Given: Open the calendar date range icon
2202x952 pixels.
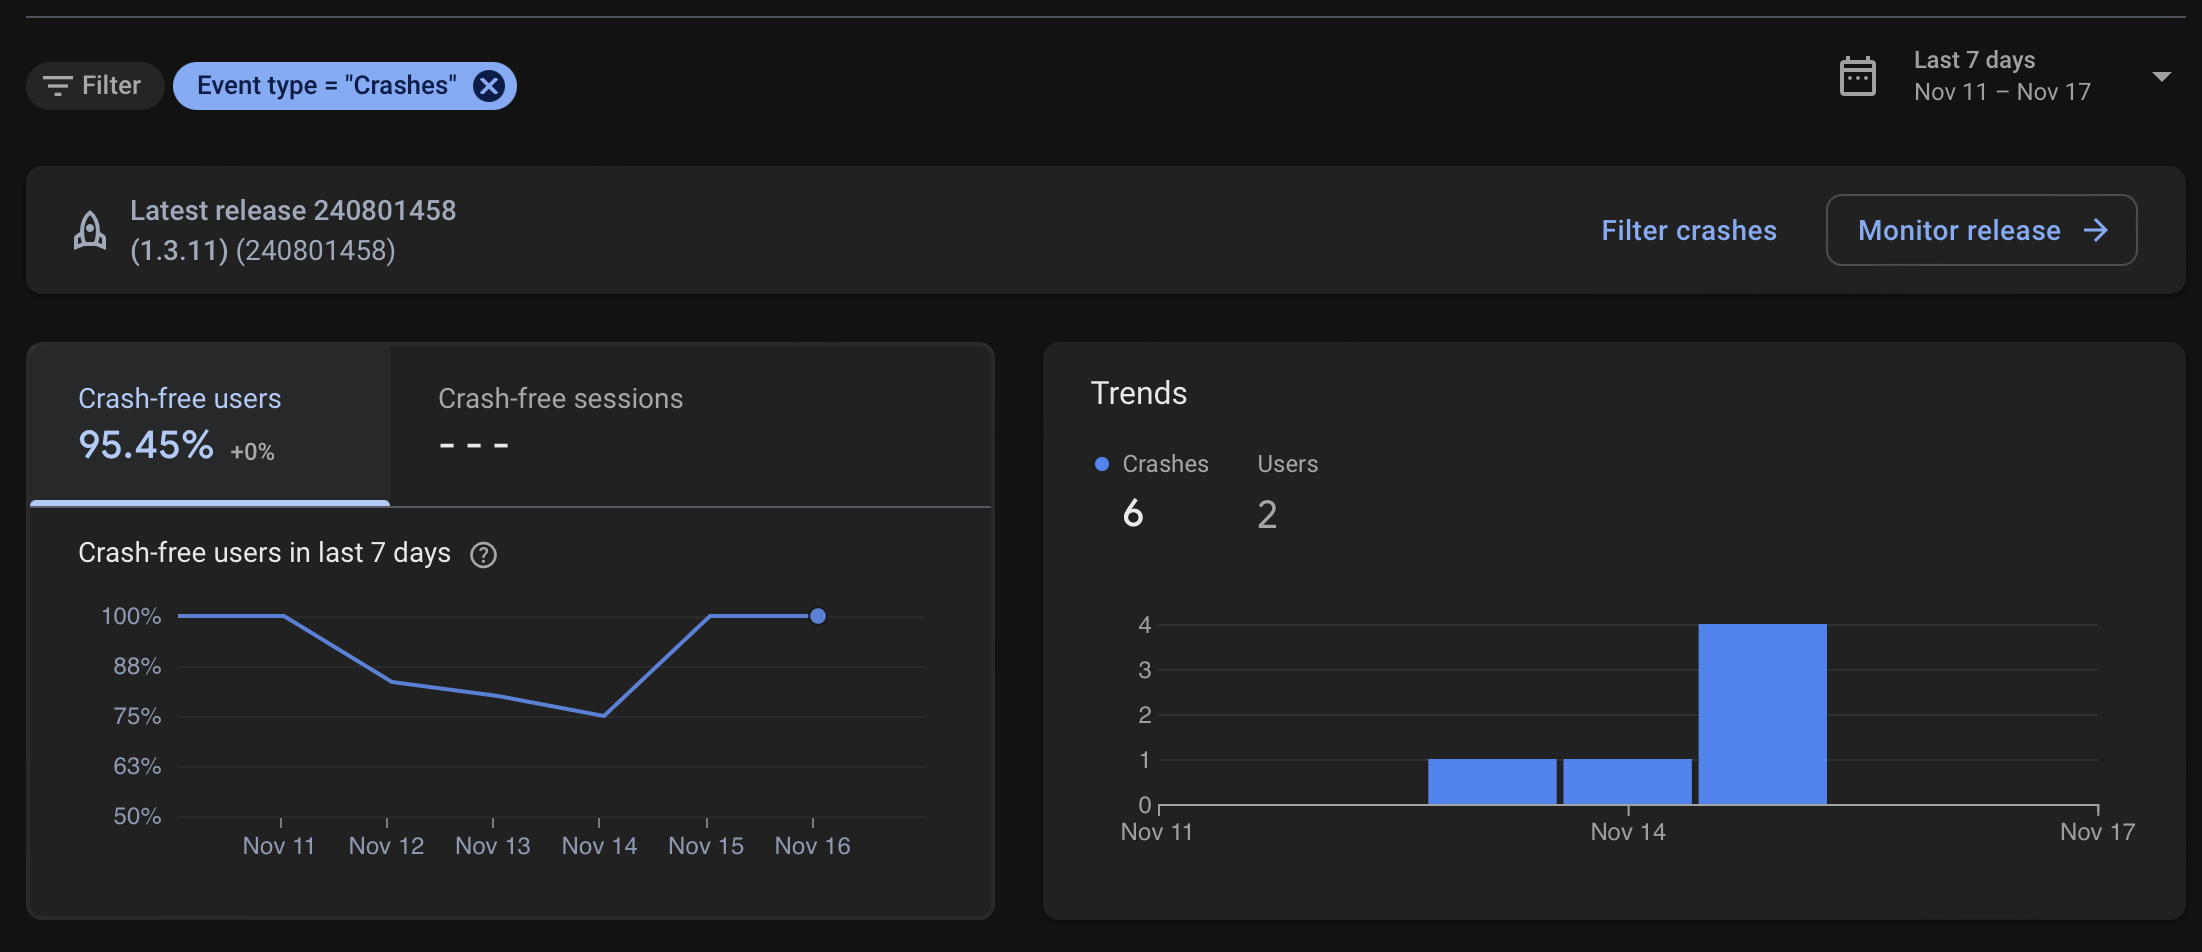Looking at the screenshot, I should 1857,76.
